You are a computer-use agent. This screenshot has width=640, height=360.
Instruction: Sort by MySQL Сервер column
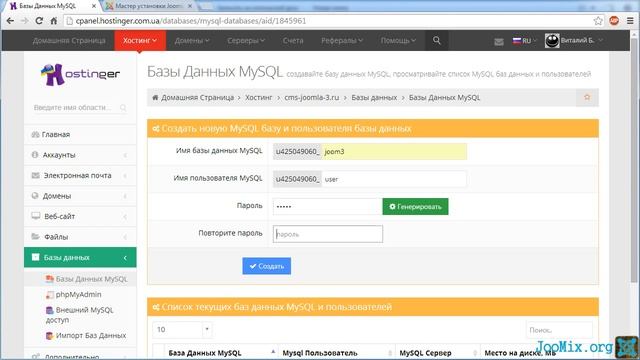click(438, 353)
